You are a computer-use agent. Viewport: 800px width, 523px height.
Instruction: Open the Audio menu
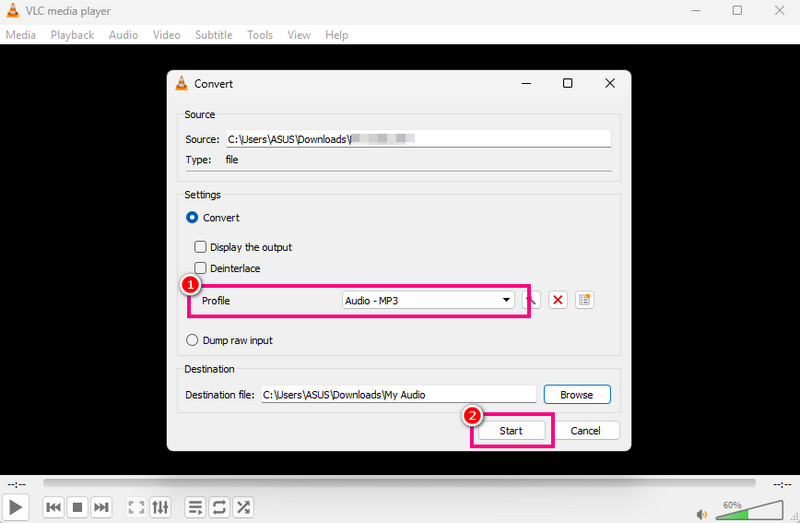click(123, 35)
